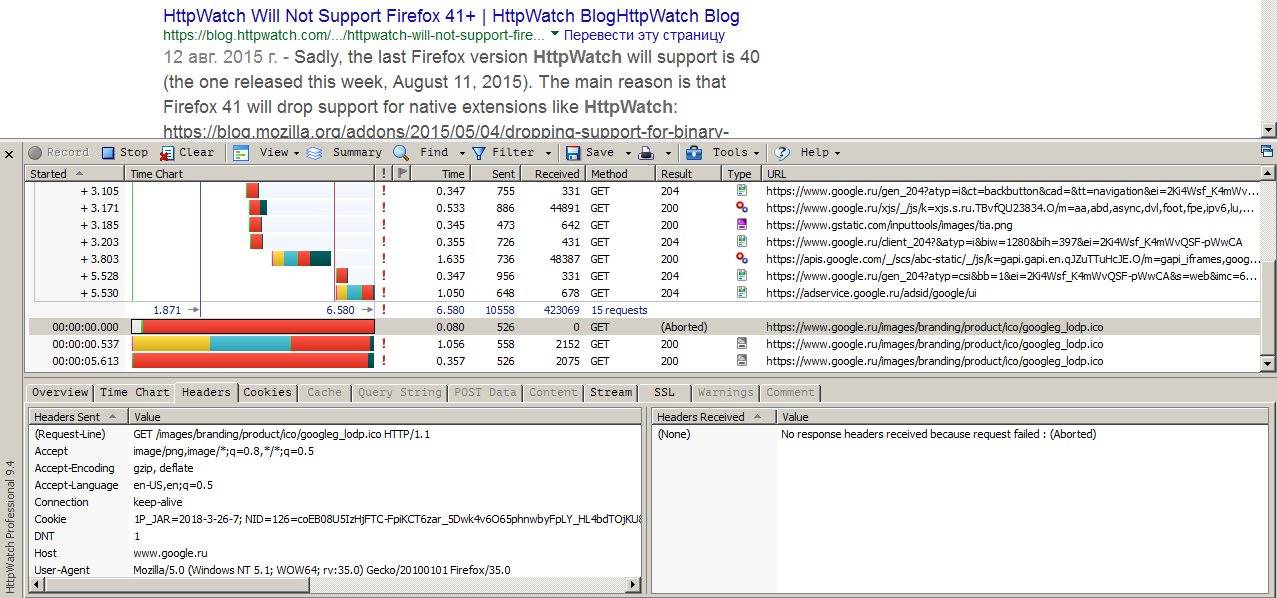Sort by the Result column header
This screenshot has width=1277, height=598.
[x=690, y=174]
